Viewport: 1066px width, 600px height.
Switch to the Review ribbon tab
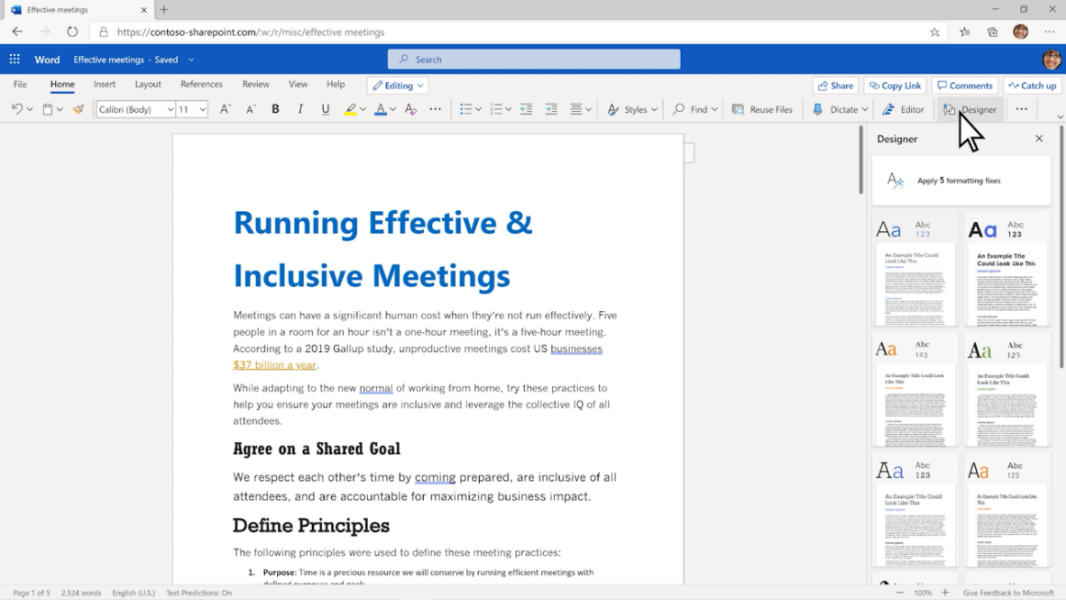(255, 84)
